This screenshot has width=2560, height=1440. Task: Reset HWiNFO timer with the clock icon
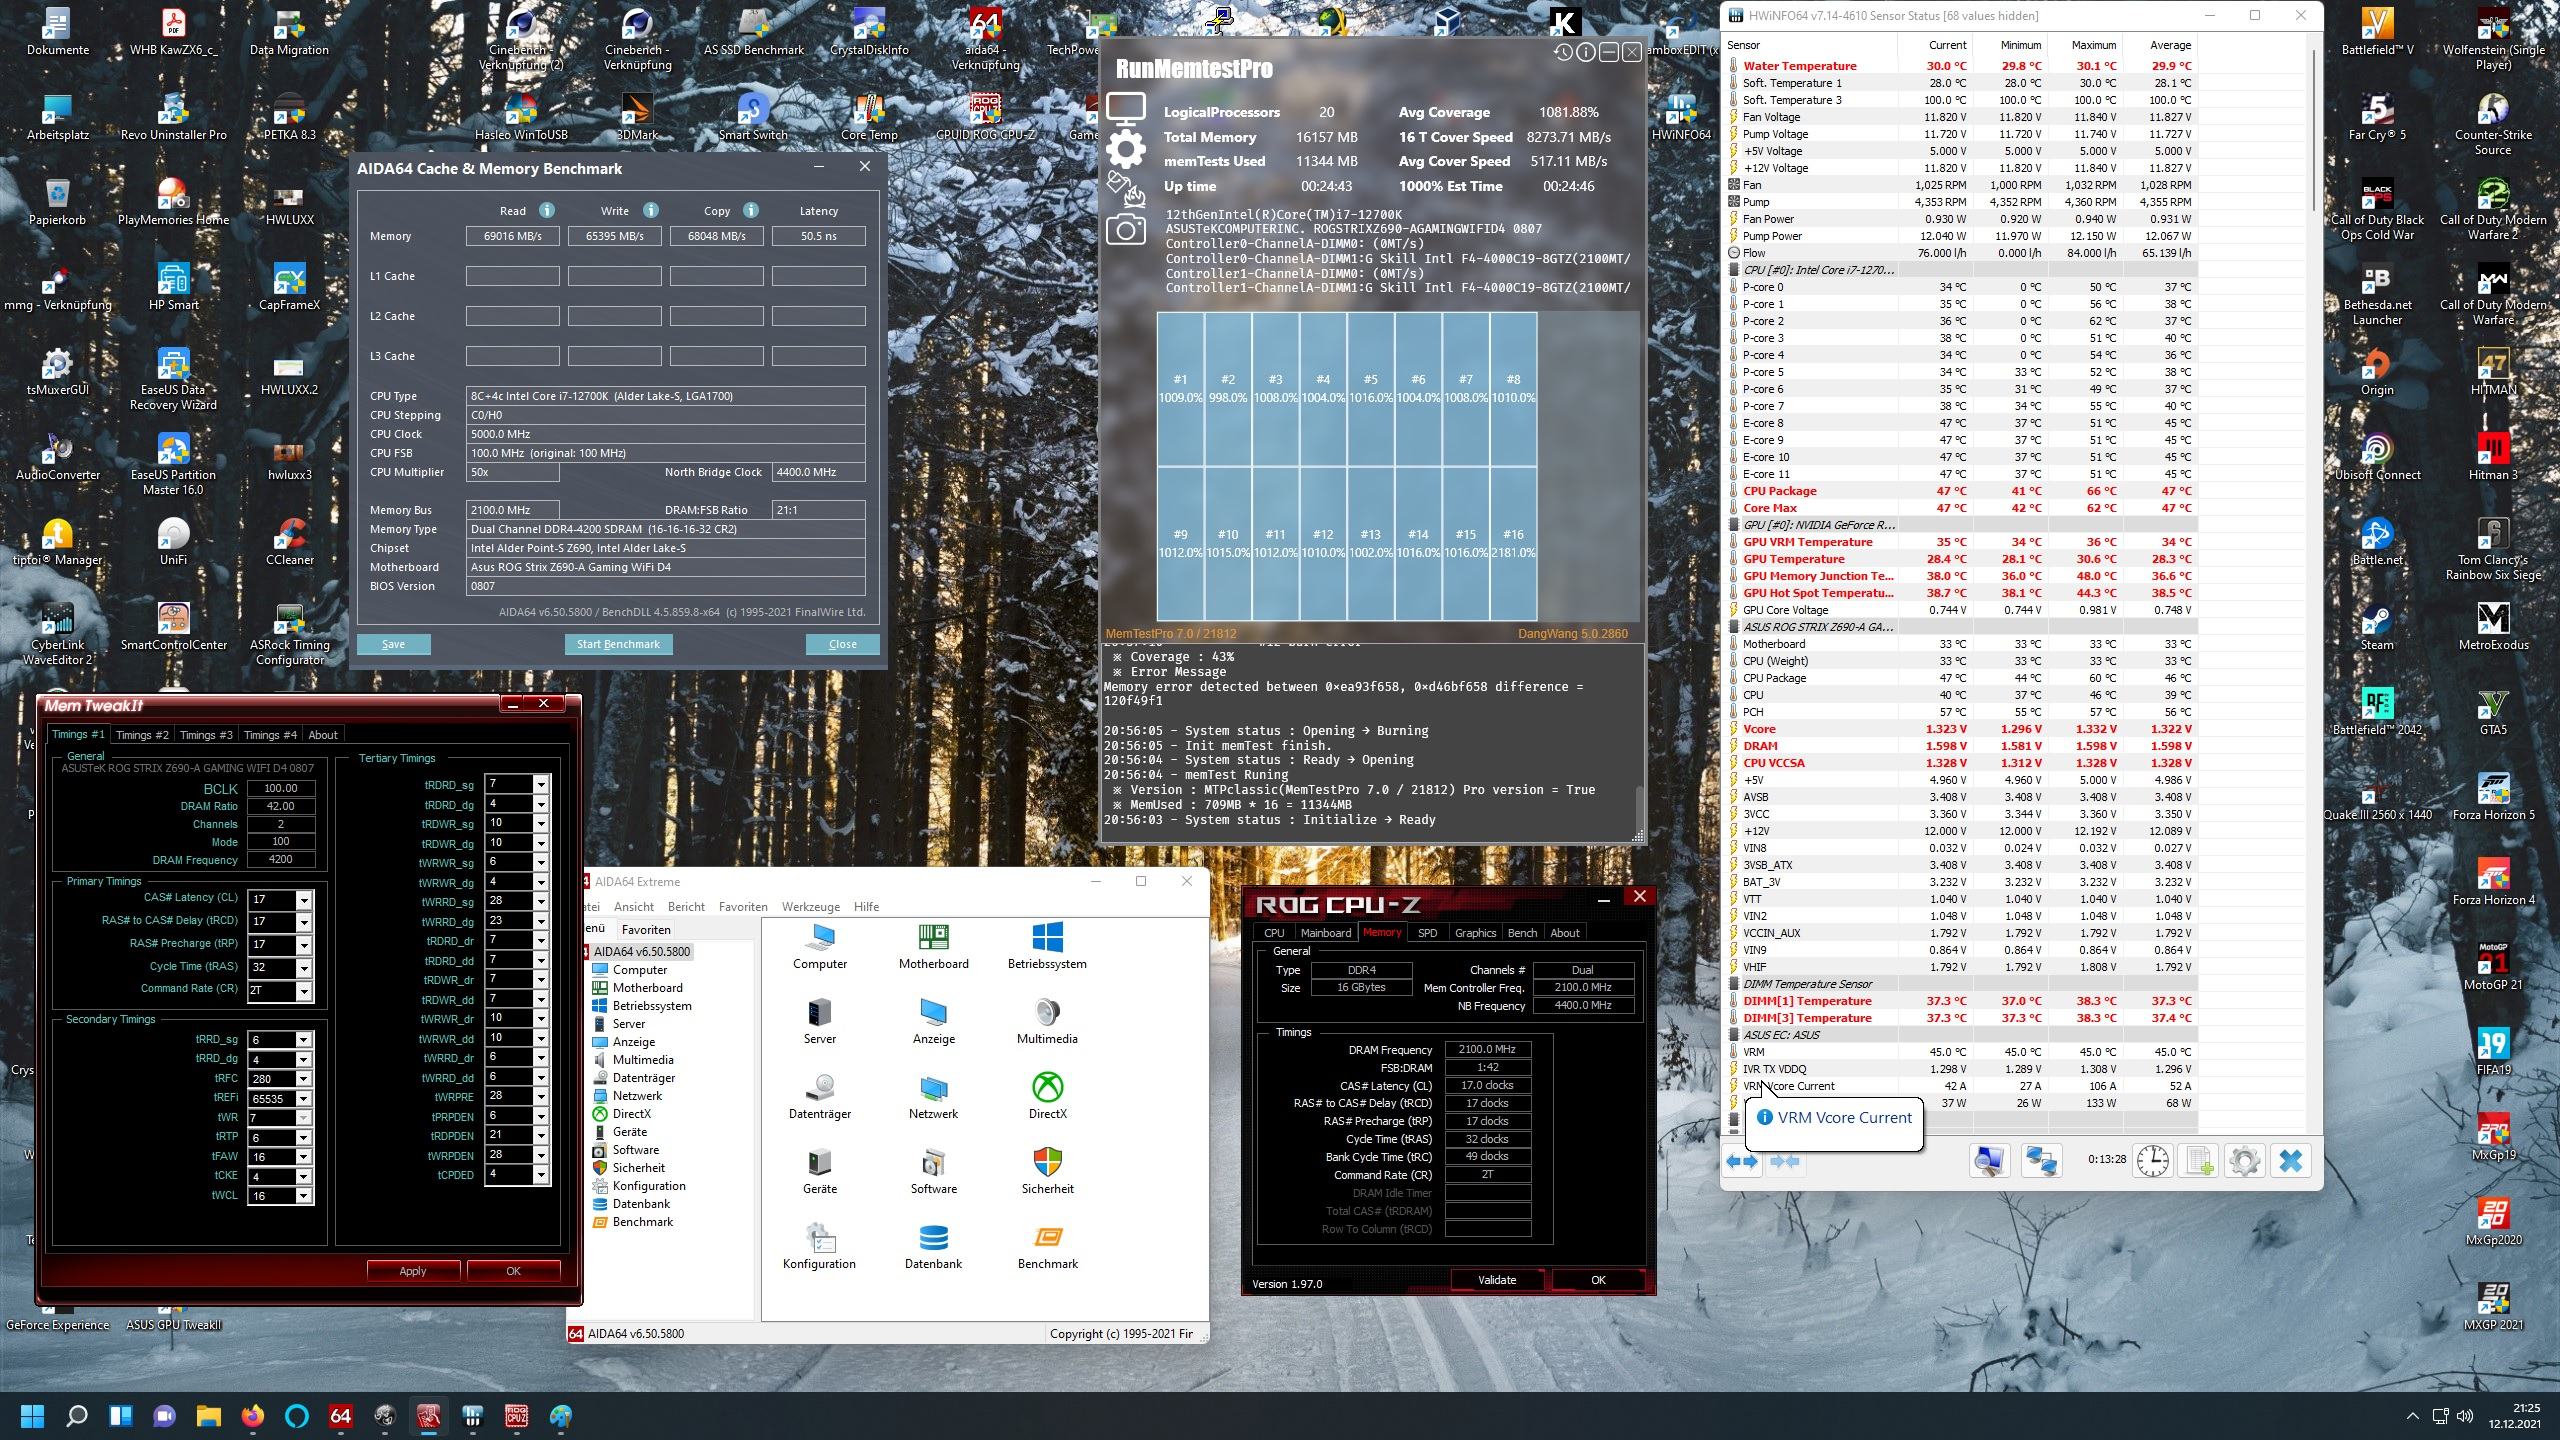[2152, 1161]
